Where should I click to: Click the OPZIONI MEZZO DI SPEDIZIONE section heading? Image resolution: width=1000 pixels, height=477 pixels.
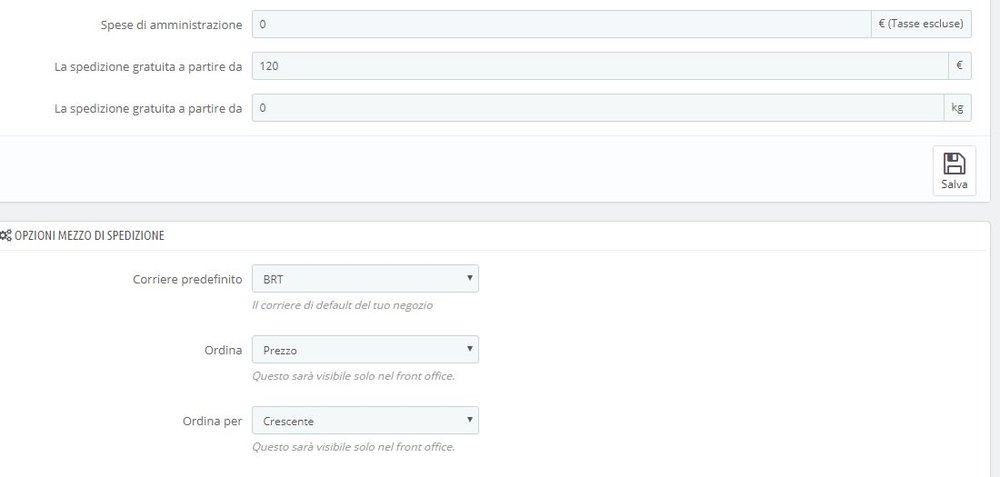click(89, 235)
